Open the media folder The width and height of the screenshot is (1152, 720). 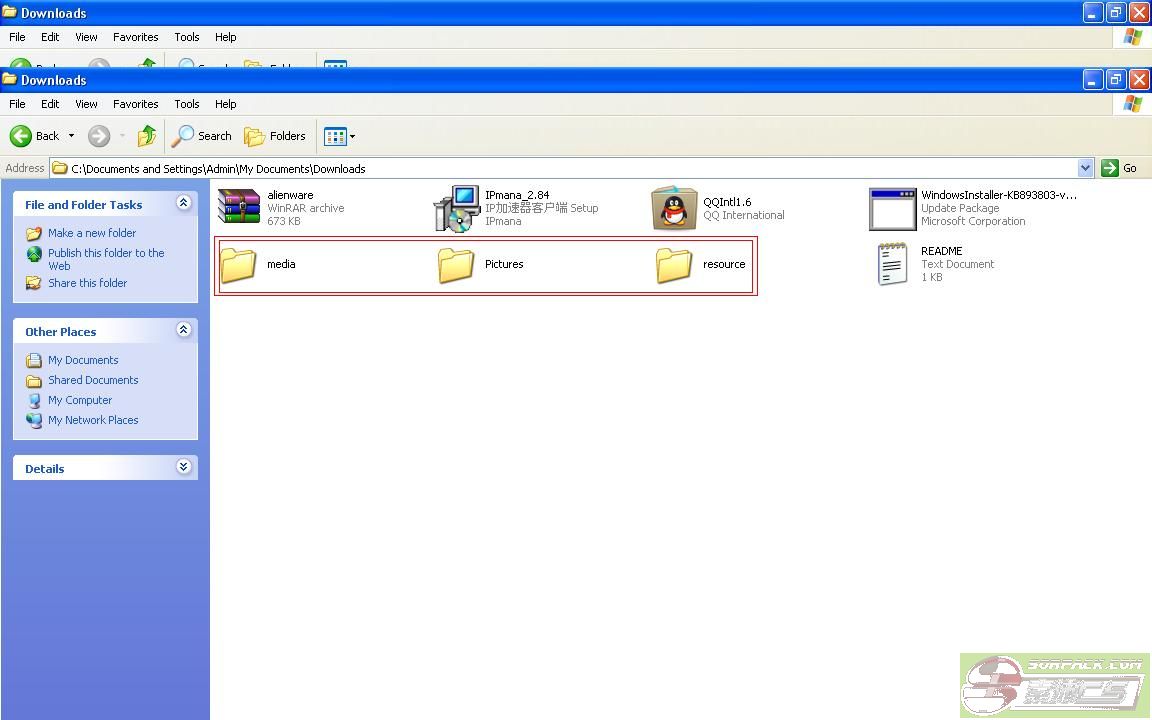tap(239, 265)
